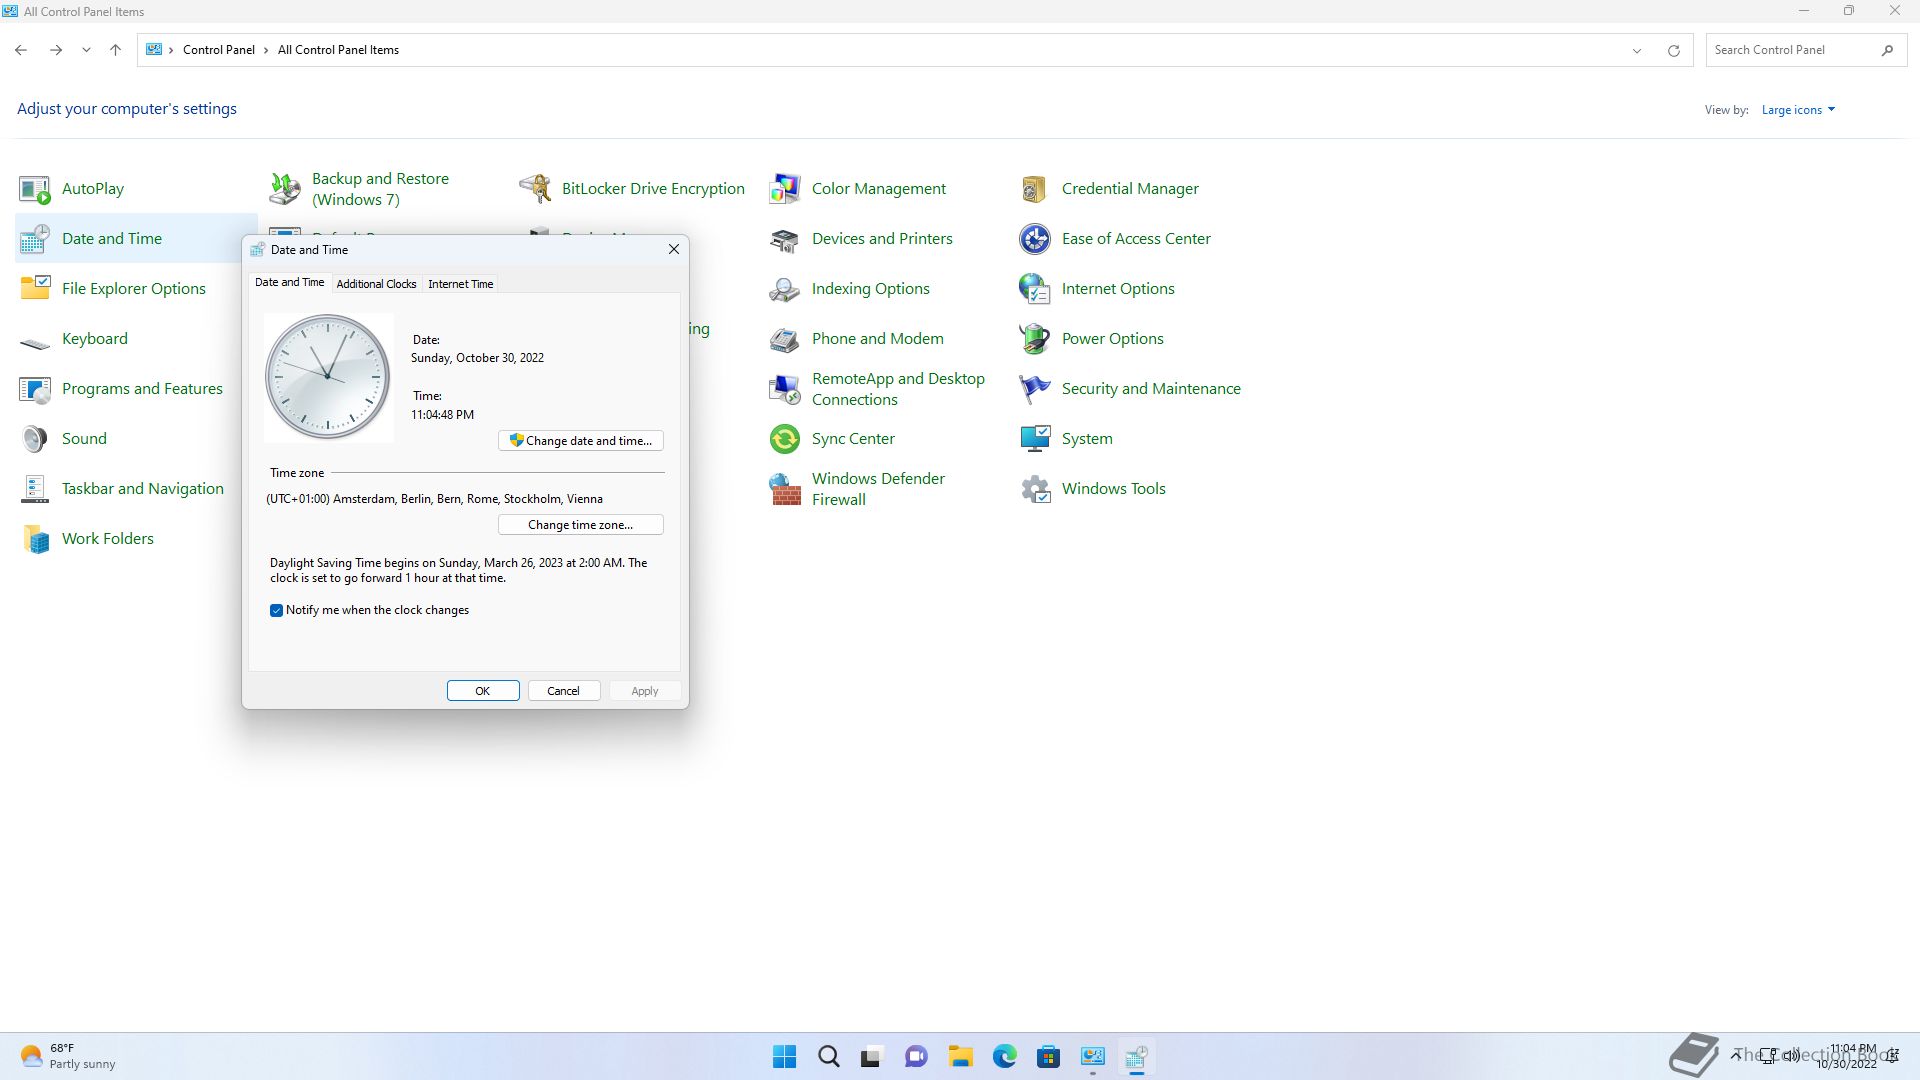Open the weather widget showing 68°F
Viewport: 1920px width, 1080px height.
coord(68,1056)
